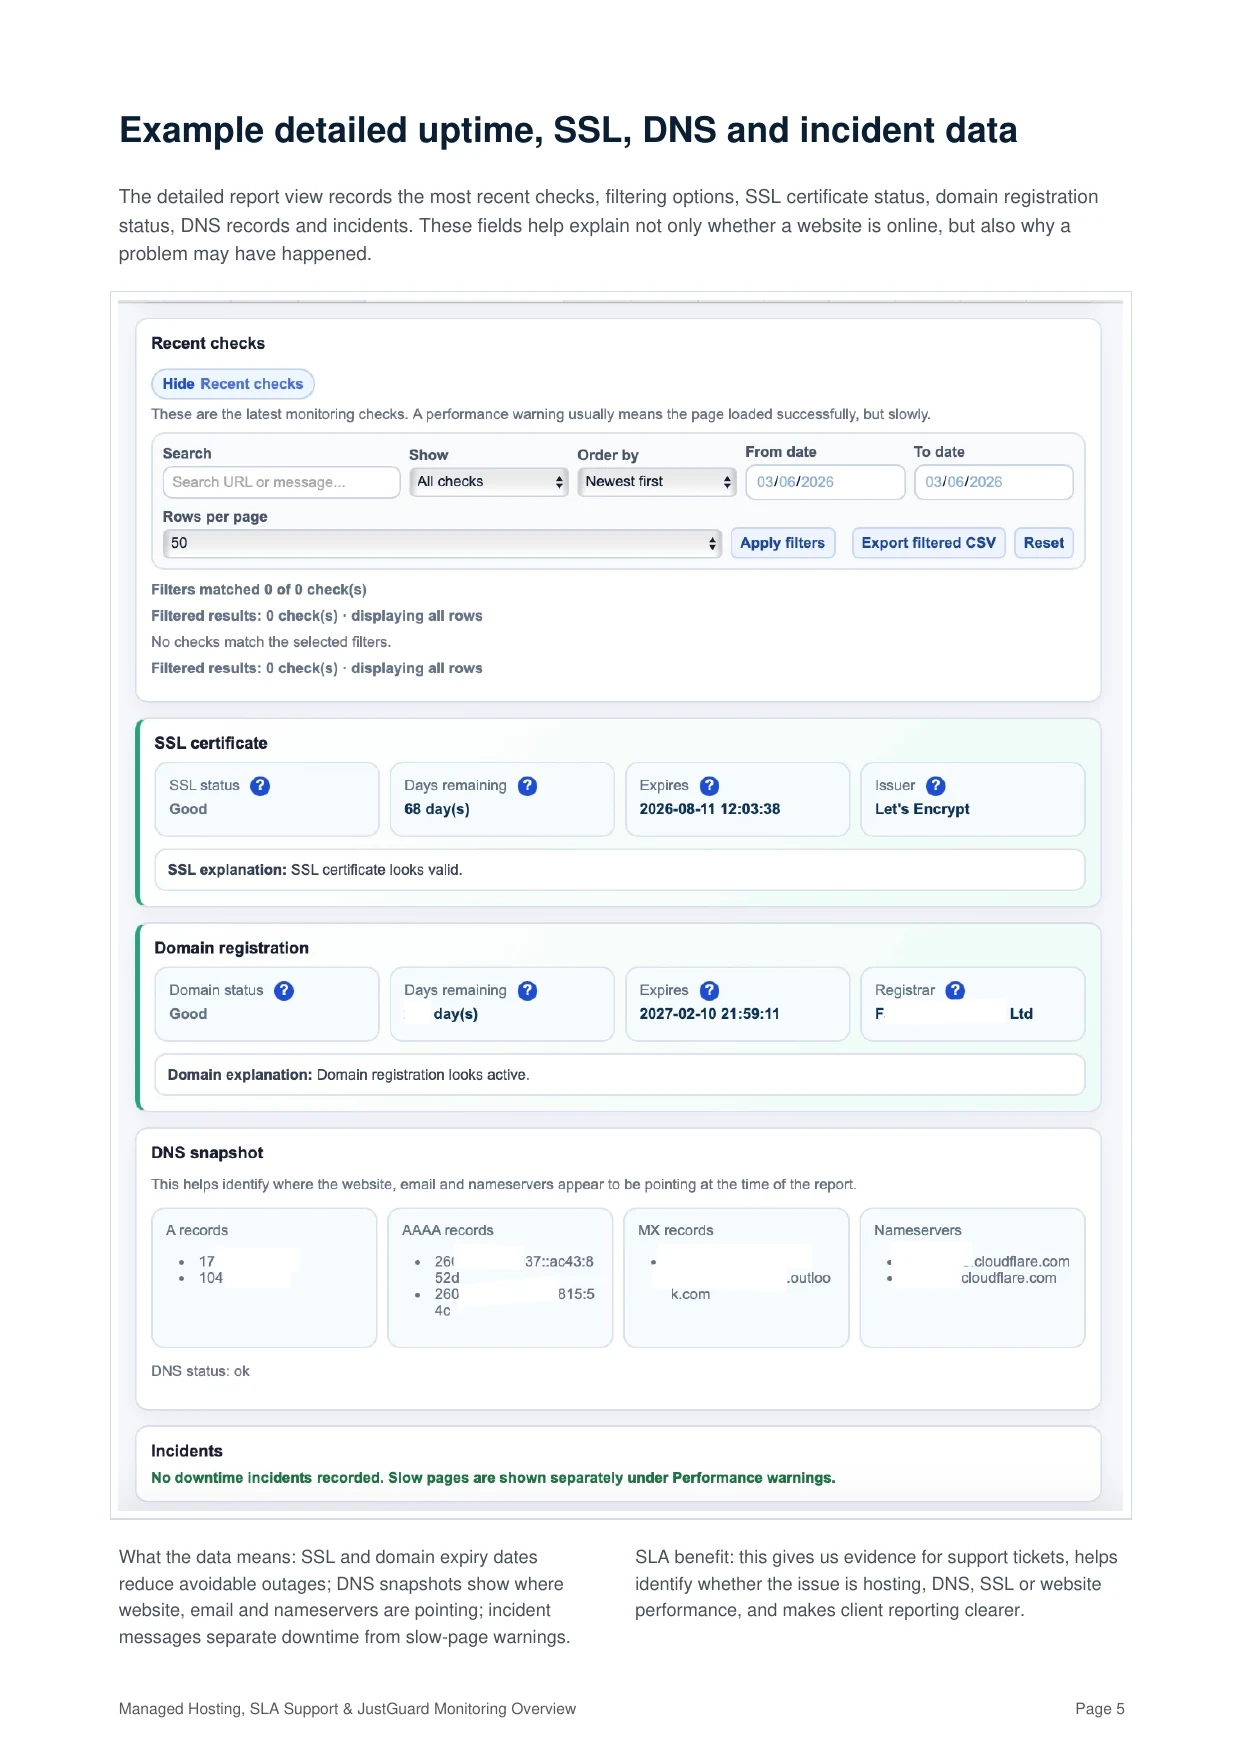This screenshot has width=1241, height=1754.
Task: Click the "Let's Encrypt" issuer value
Action: coord(922,809)
